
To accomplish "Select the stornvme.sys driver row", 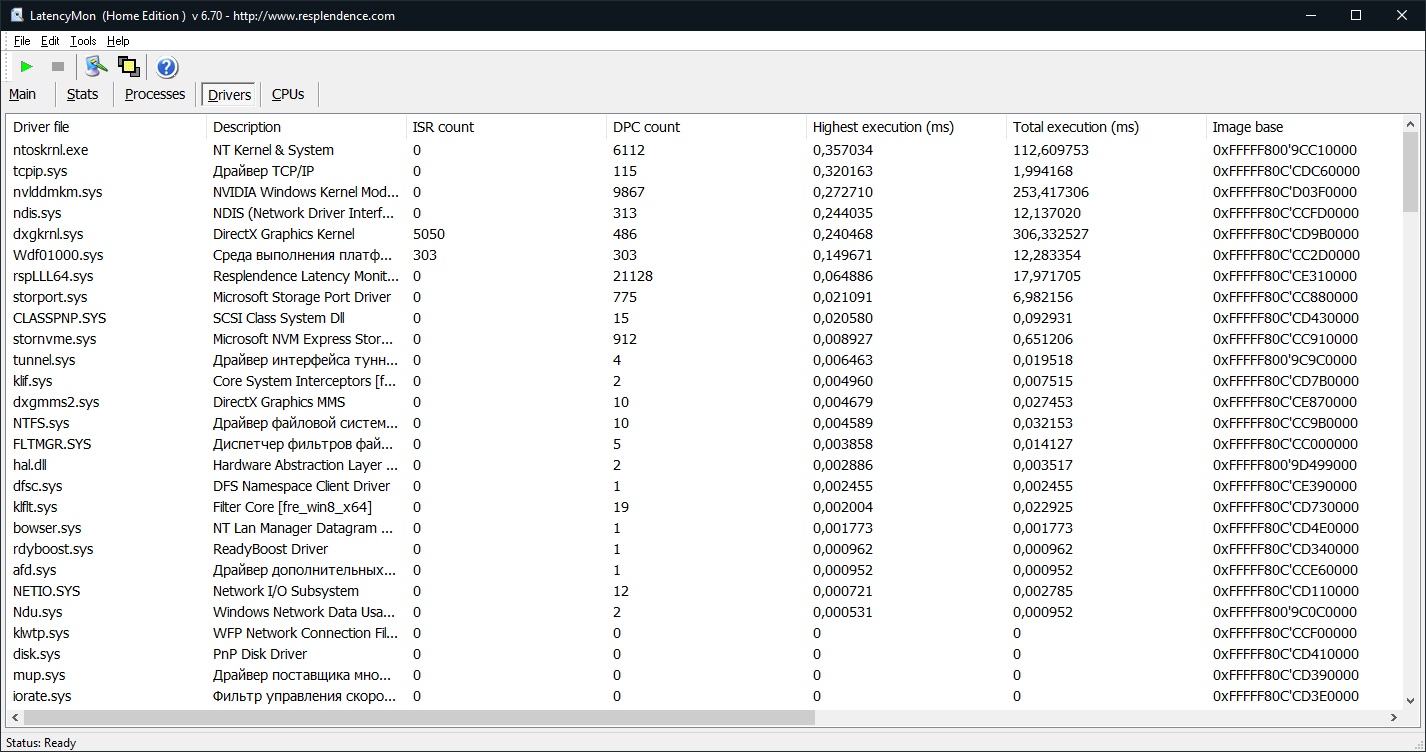I will click(704, 339).
